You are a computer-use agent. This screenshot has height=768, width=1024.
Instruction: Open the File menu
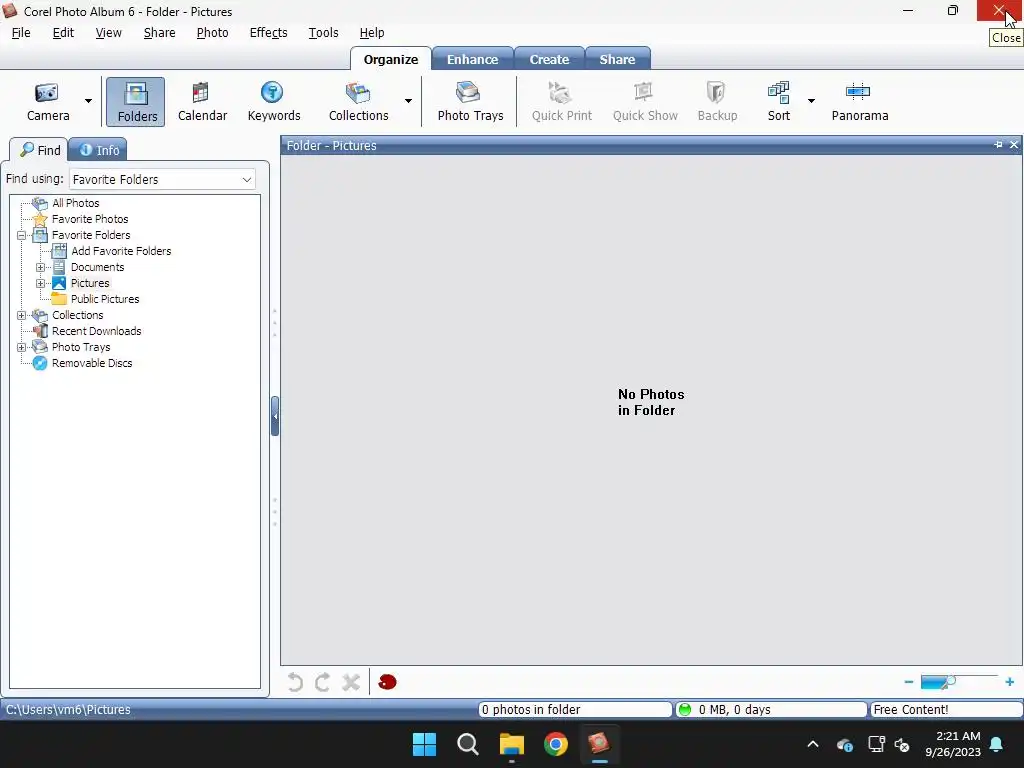tap(21, 33)
